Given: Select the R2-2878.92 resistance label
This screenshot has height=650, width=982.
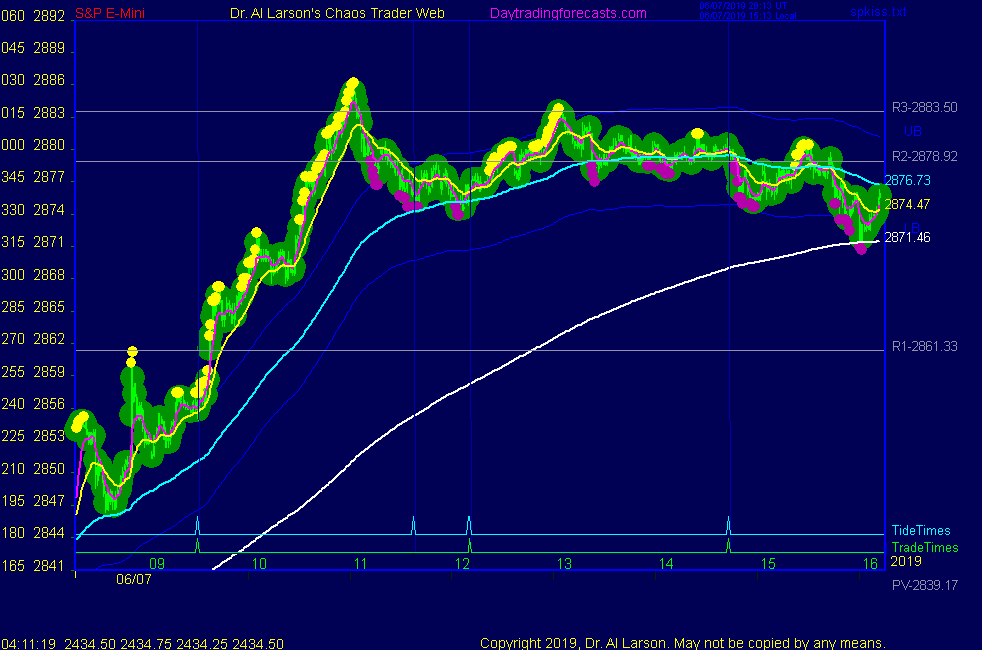Looking at the screenshot, I should click(x=924, y=156).
